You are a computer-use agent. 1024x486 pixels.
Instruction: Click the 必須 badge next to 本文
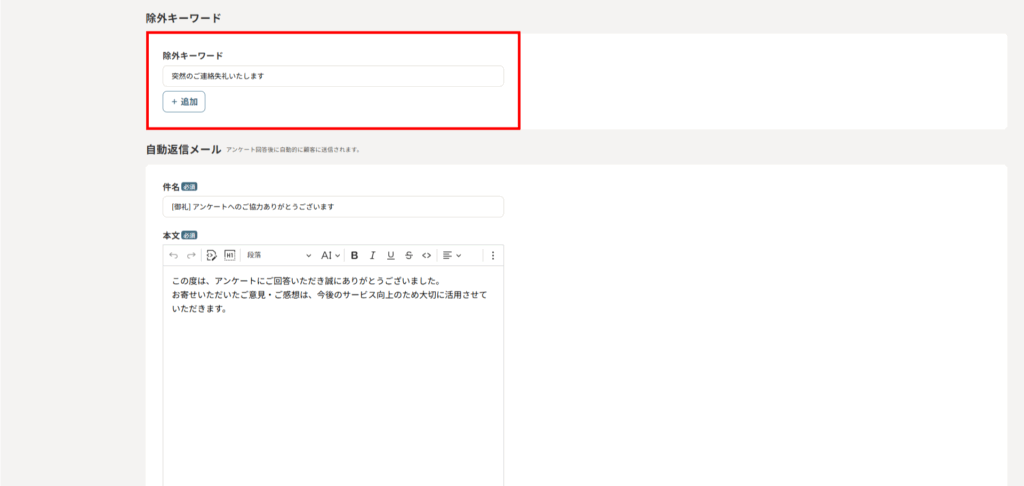tap(189, 235)
